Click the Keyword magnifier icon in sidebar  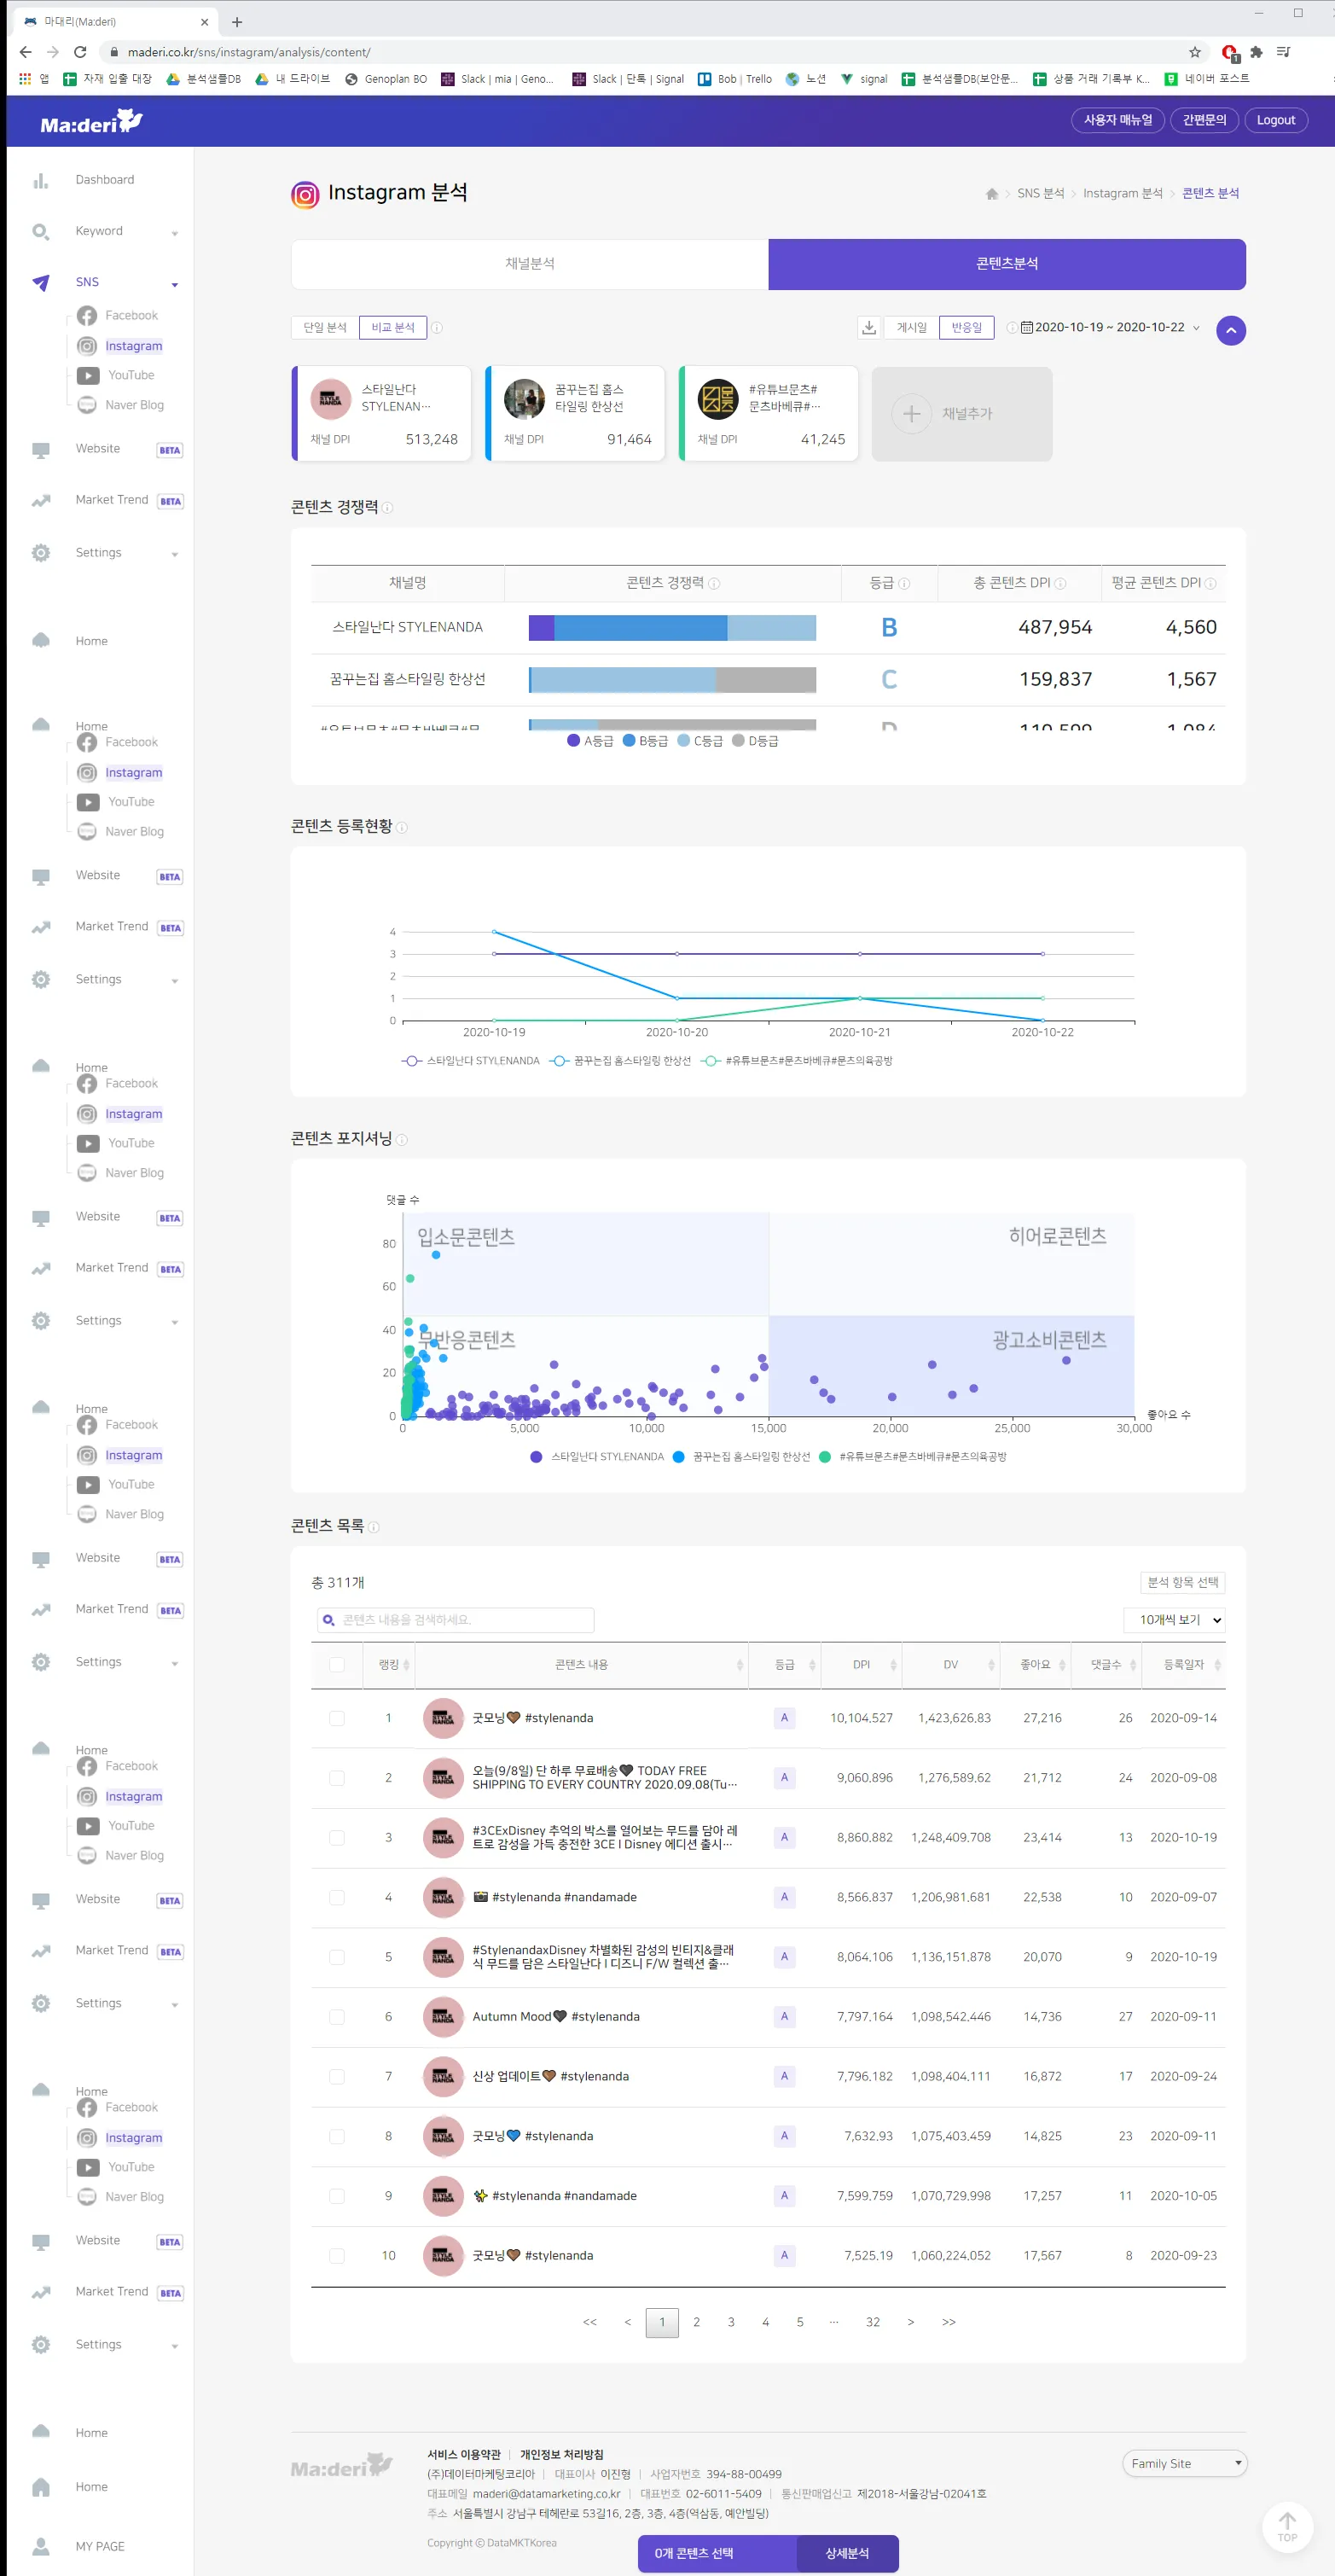pos(40,231)
